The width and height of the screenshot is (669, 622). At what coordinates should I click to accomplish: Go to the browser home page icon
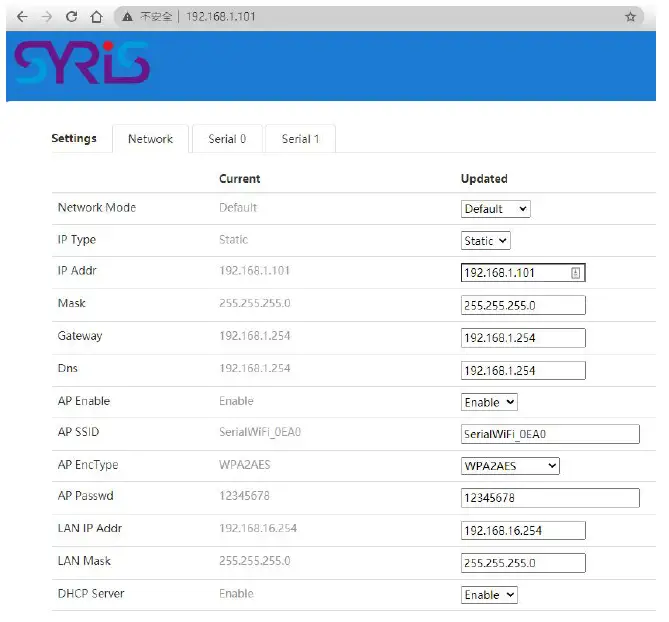click(x=97, y=17)
